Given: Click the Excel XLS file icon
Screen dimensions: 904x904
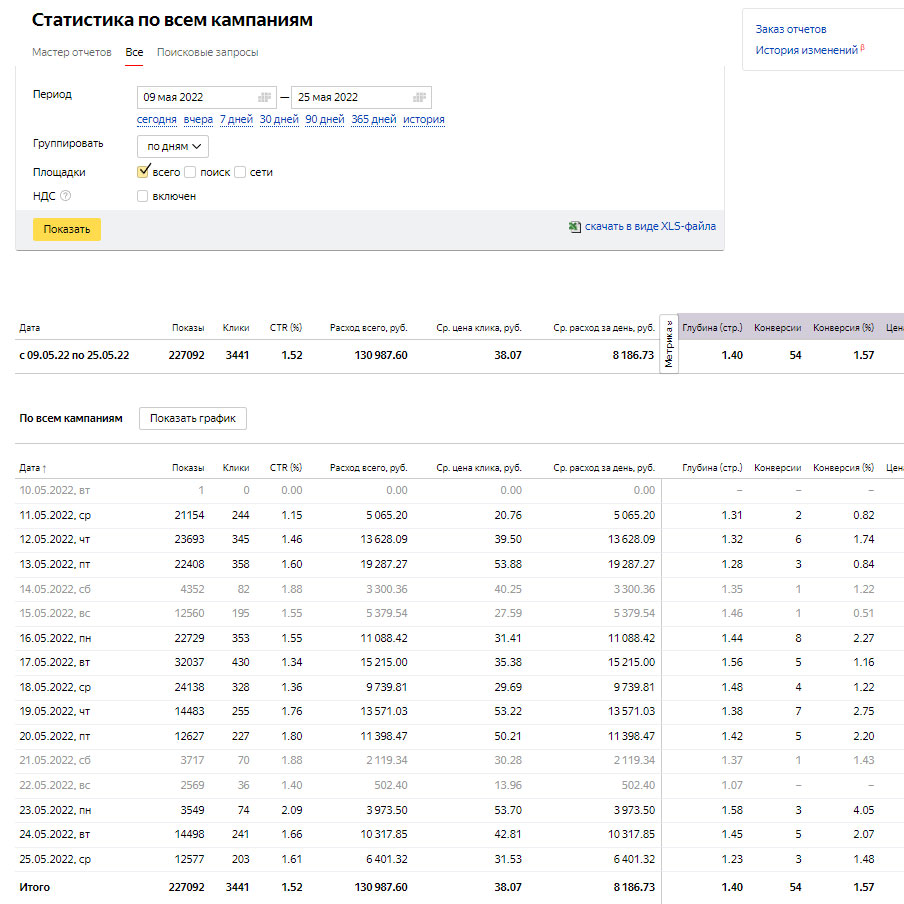Looking at the screenshot, I should click(575, 227).
